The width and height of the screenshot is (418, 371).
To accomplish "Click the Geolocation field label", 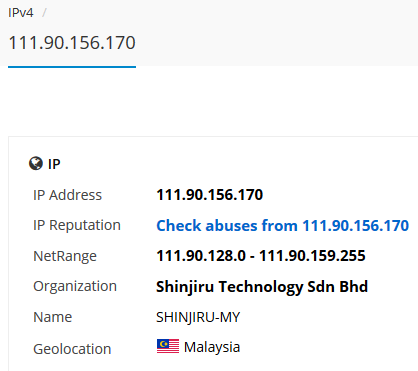I will tap(72, 349).
